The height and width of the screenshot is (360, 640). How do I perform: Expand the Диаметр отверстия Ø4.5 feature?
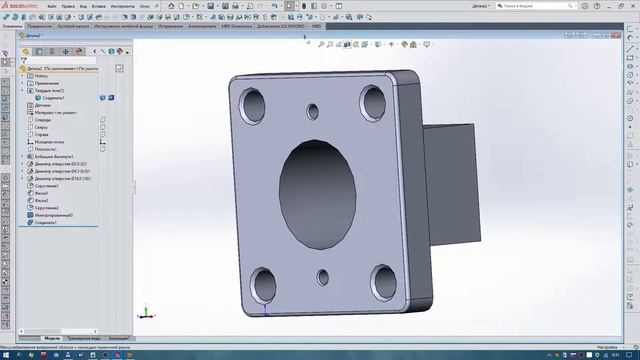[x=22, y=171]
